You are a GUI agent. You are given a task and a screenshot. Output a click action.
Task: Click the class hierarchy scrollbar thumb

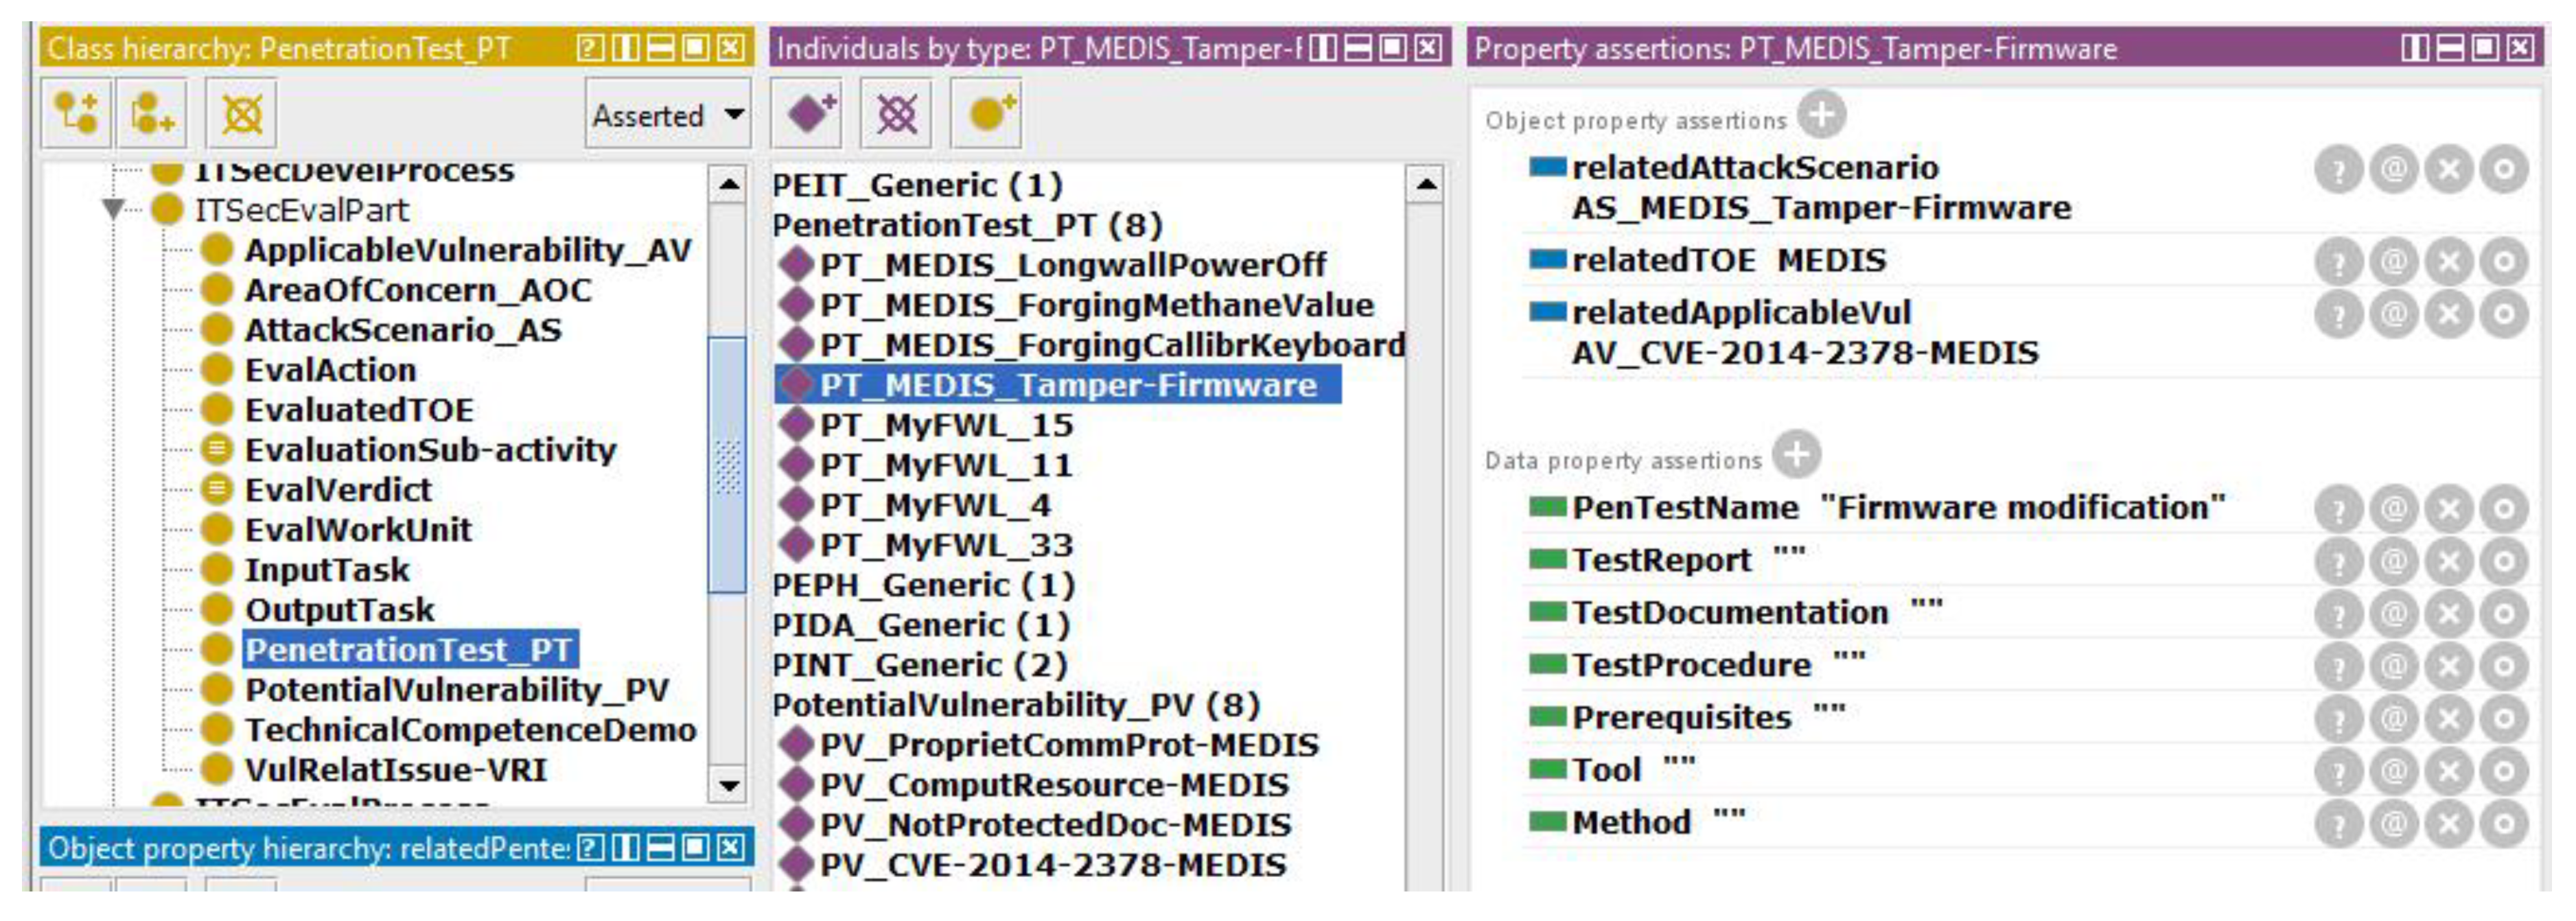[727, 465]
